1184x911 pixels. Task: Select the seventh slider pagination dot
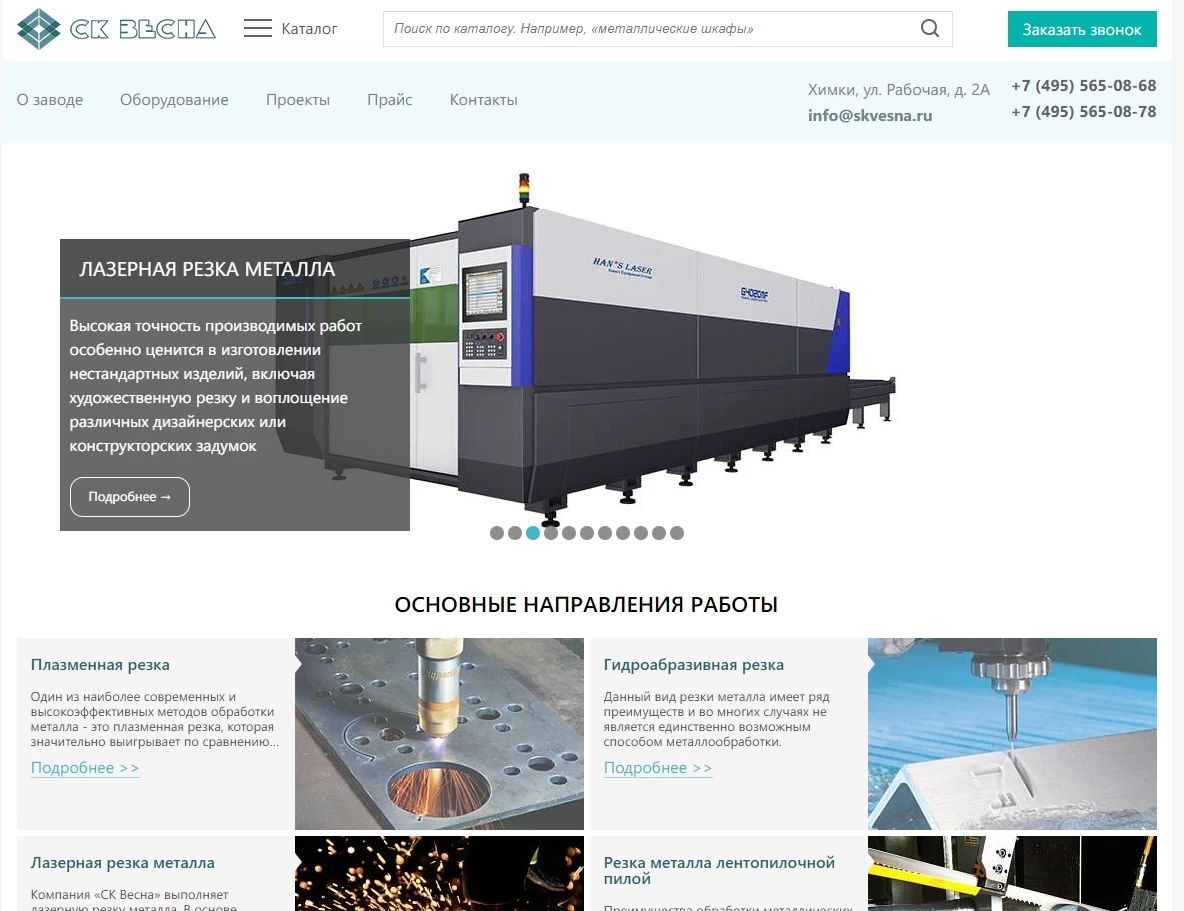pos(605,533)
